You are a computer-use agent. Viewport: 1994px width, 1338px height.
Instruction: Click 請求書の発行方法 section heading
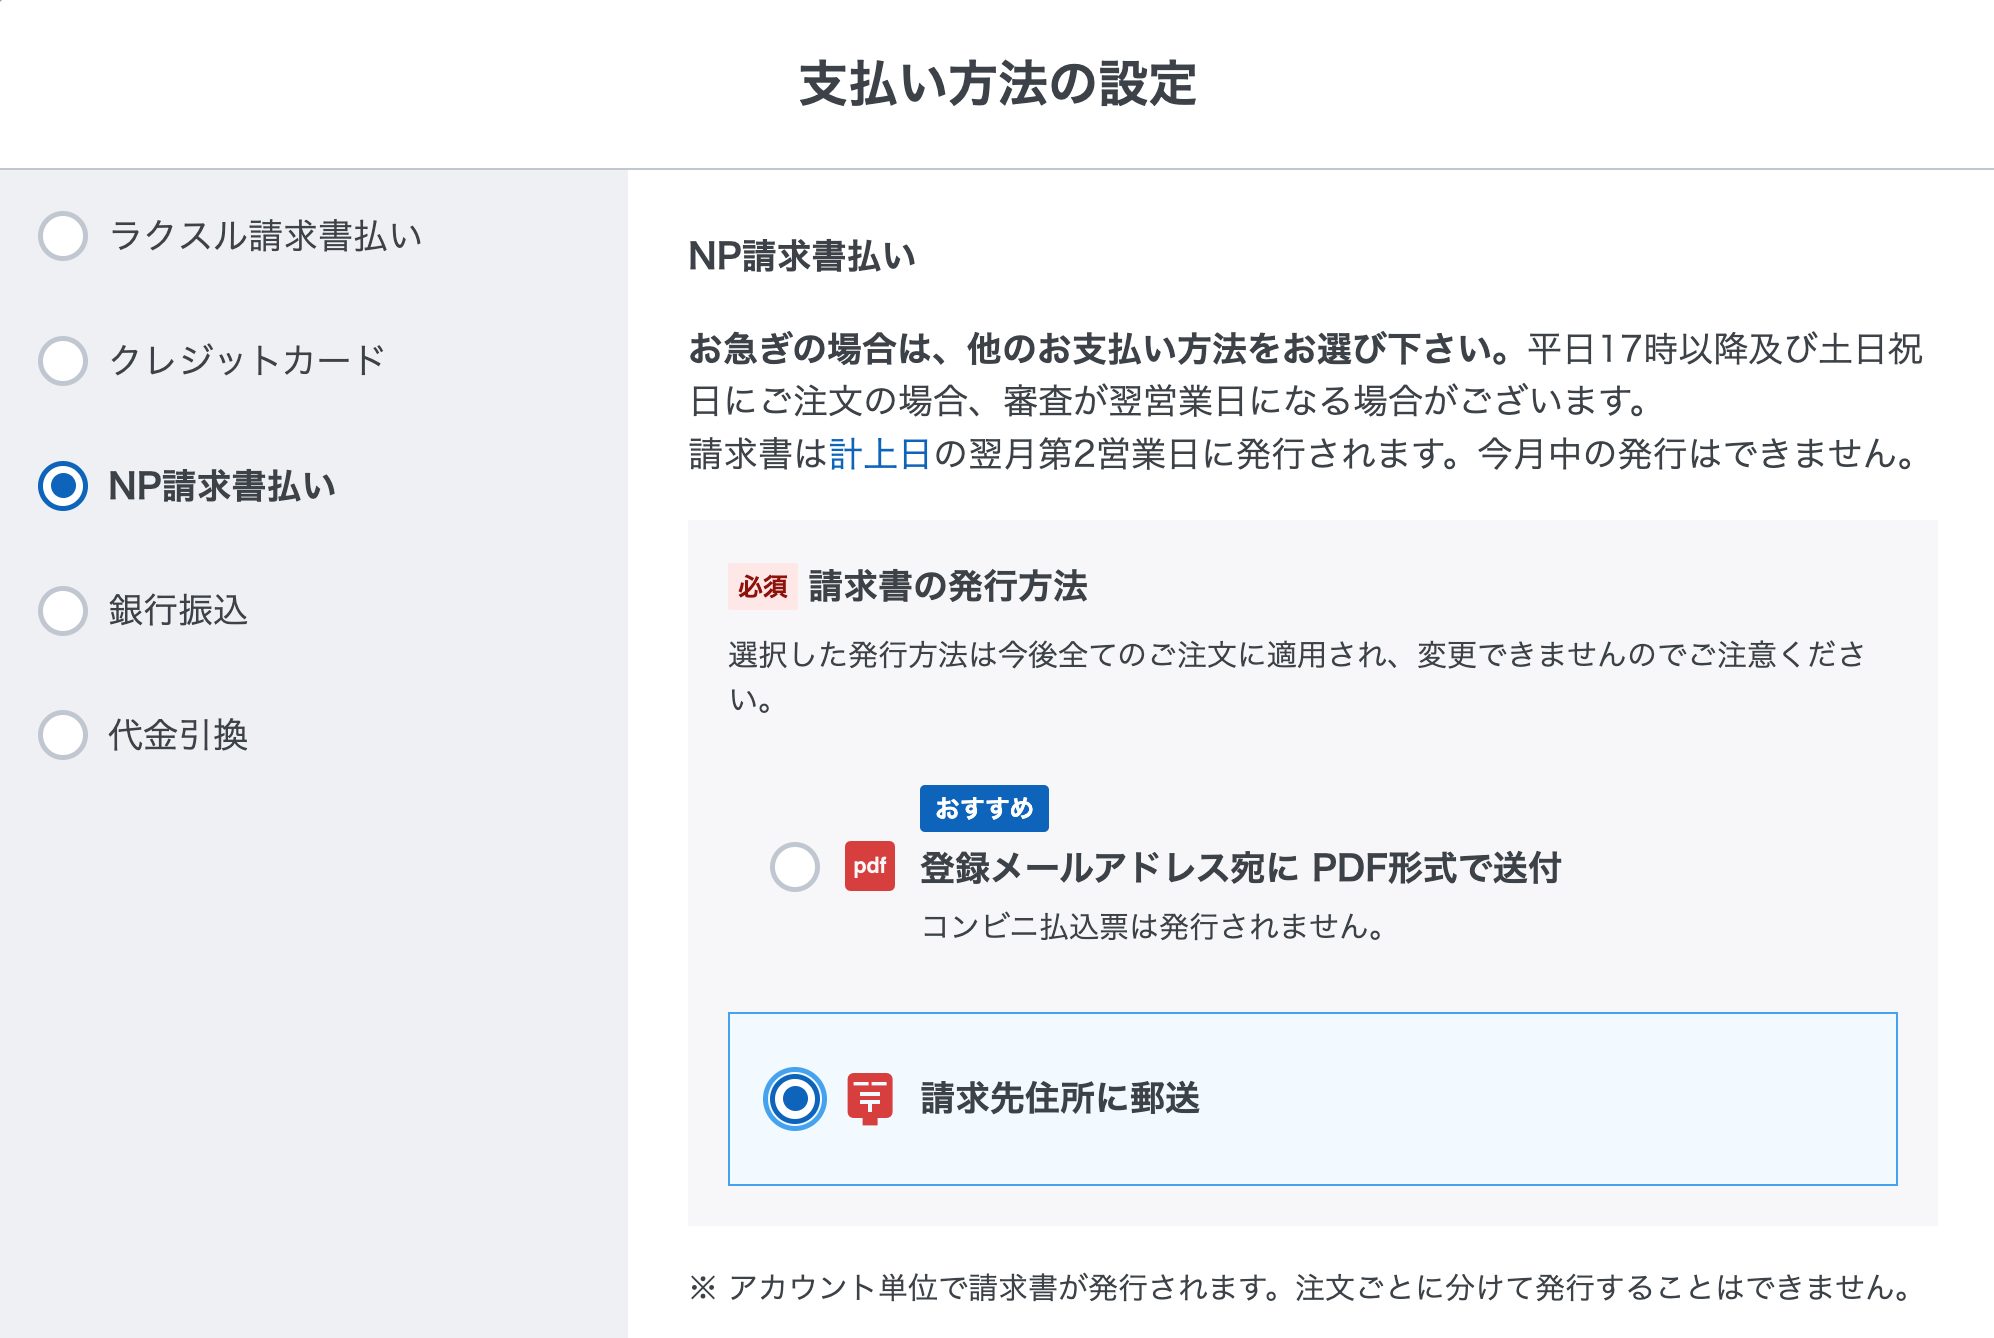coord(948,586)
